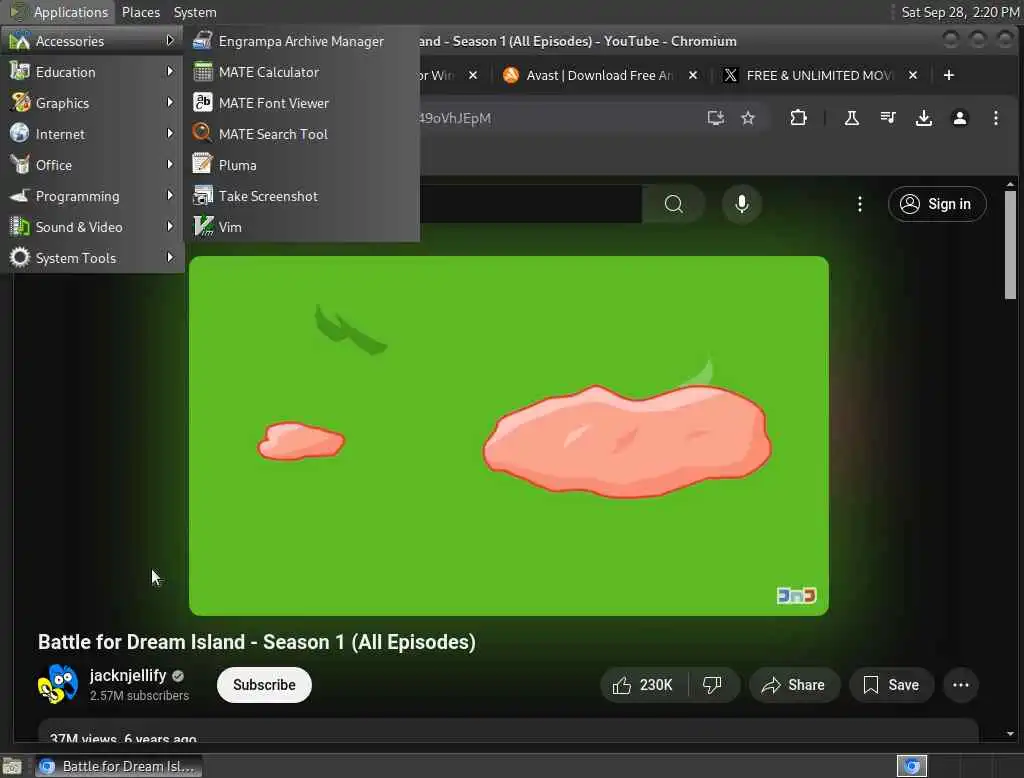Close the Avast Download tab
1024x778 pixels.
(693, 75)
